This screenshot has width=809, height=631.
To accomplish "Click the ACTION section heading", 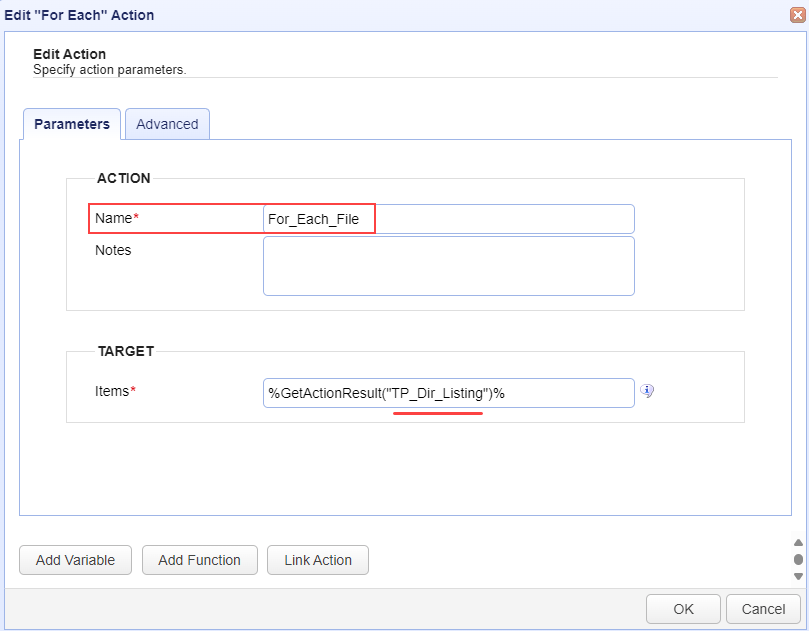I will (x=124, y=178).
